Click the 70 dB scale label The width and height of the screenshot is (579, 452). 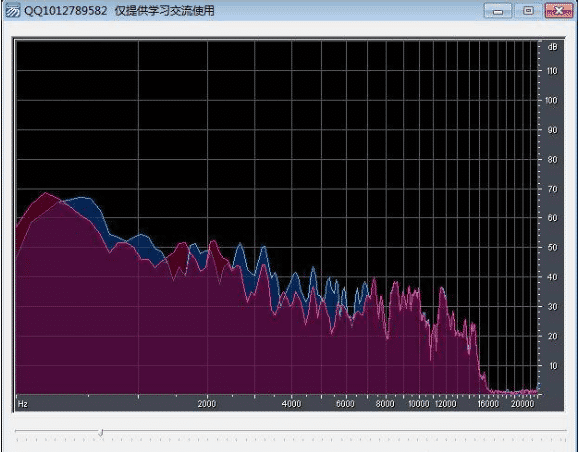[x=553, y=189]
